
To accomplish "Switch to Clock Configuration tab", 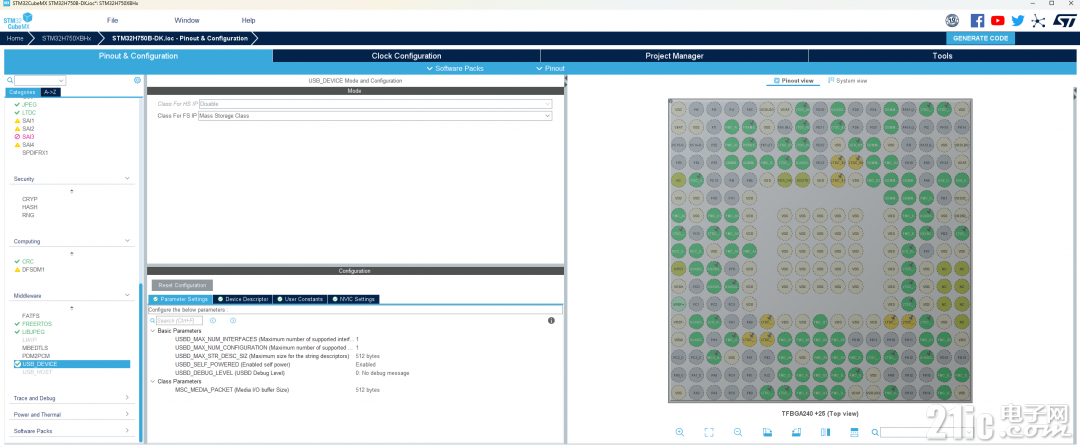I will coord(406,56).
